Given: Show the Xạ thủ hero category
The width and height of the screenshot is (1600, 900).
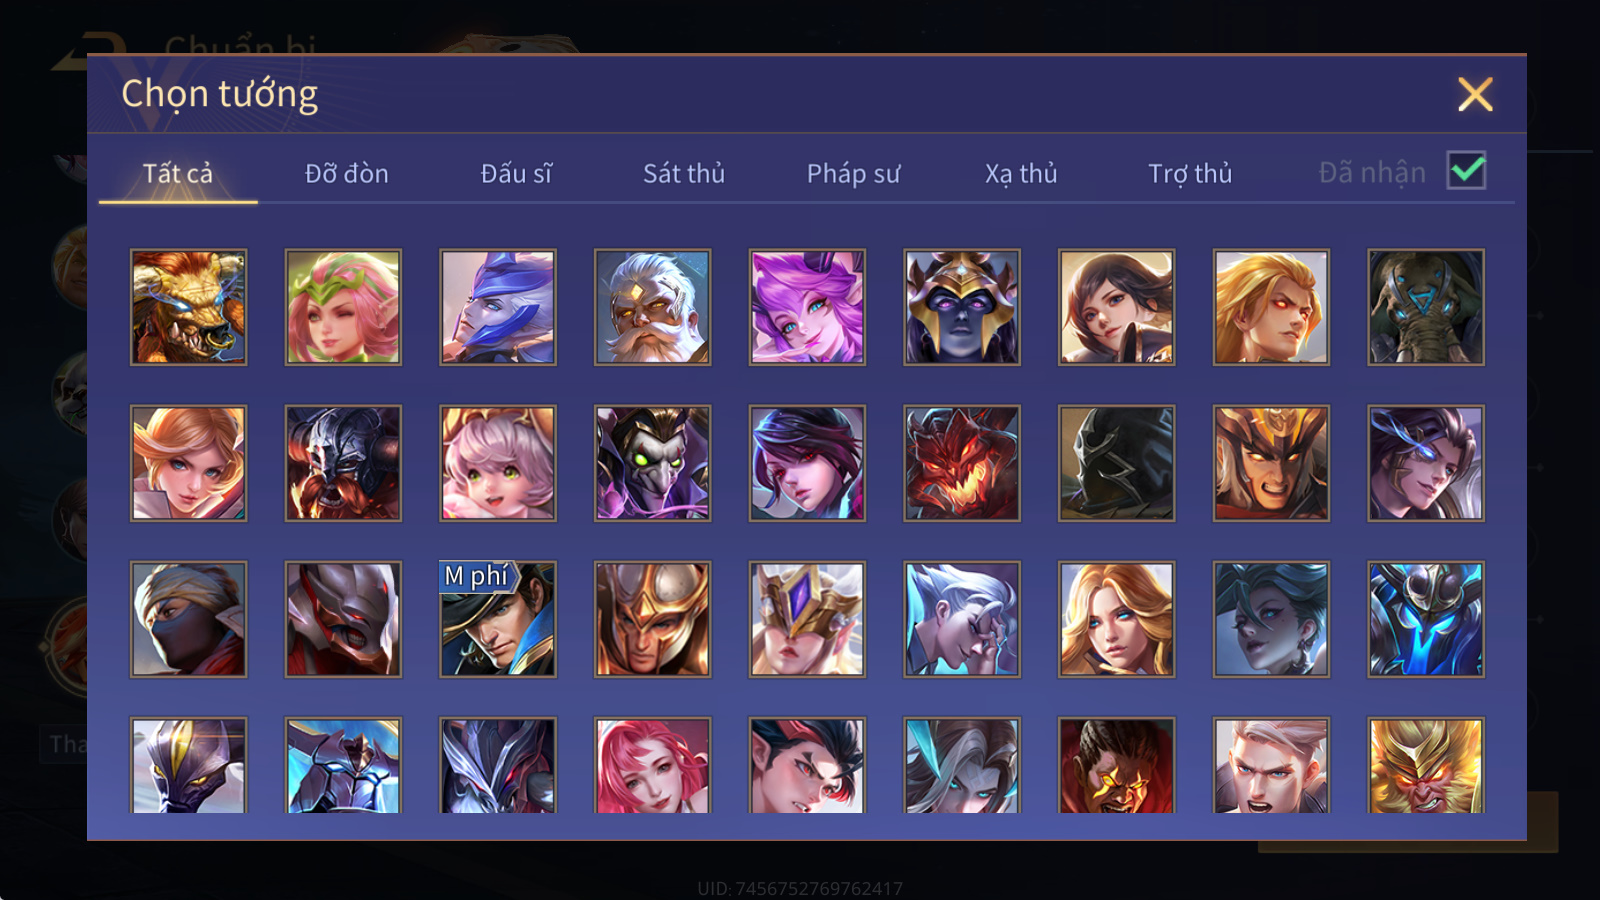Looking at the screenshot, I should tap(1021, 174).
